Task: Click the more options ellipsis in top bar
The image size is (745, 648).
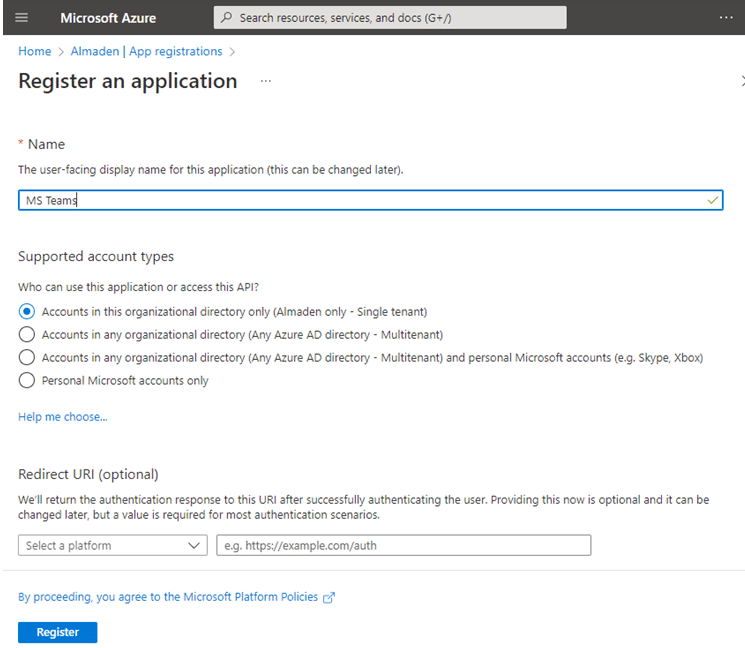Action: pyautogui.click(x=726, y=18)
